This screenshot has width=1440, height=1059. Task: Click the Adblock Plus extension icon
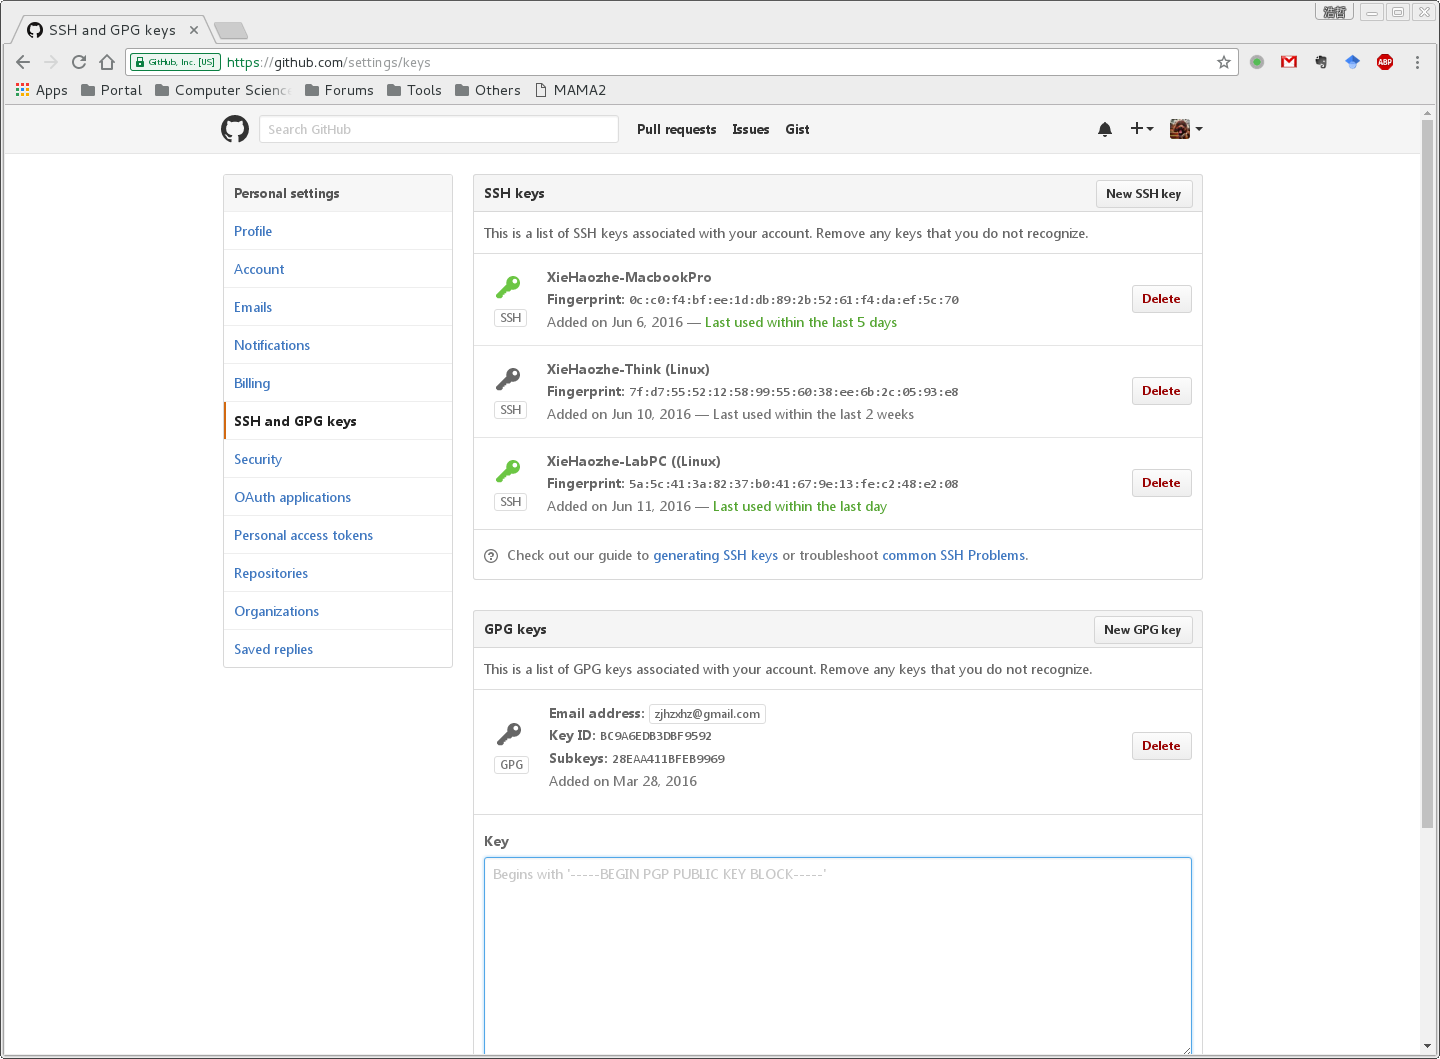[1385, 62]
